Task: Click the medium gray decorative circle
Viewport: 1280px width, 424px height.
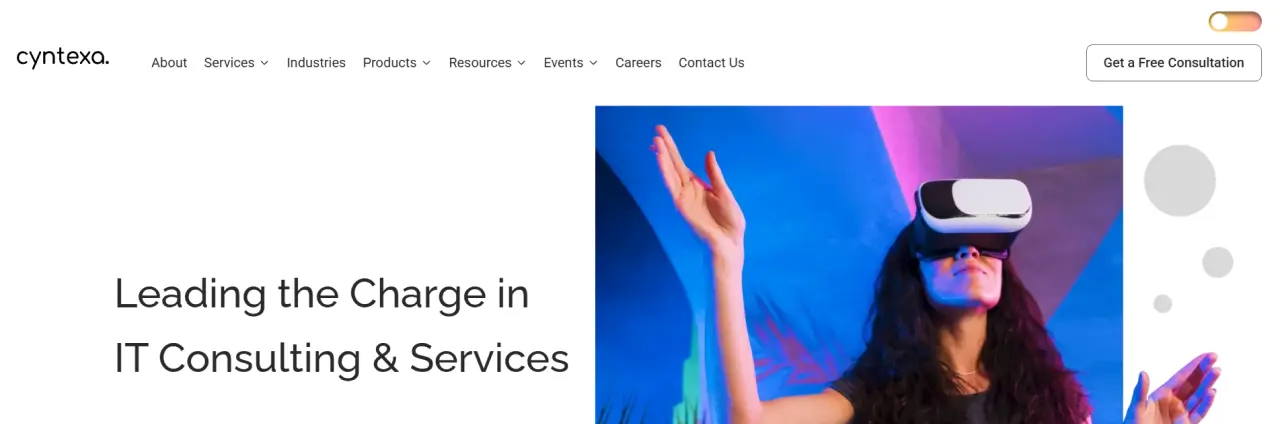Action: tap(1217, 262)
